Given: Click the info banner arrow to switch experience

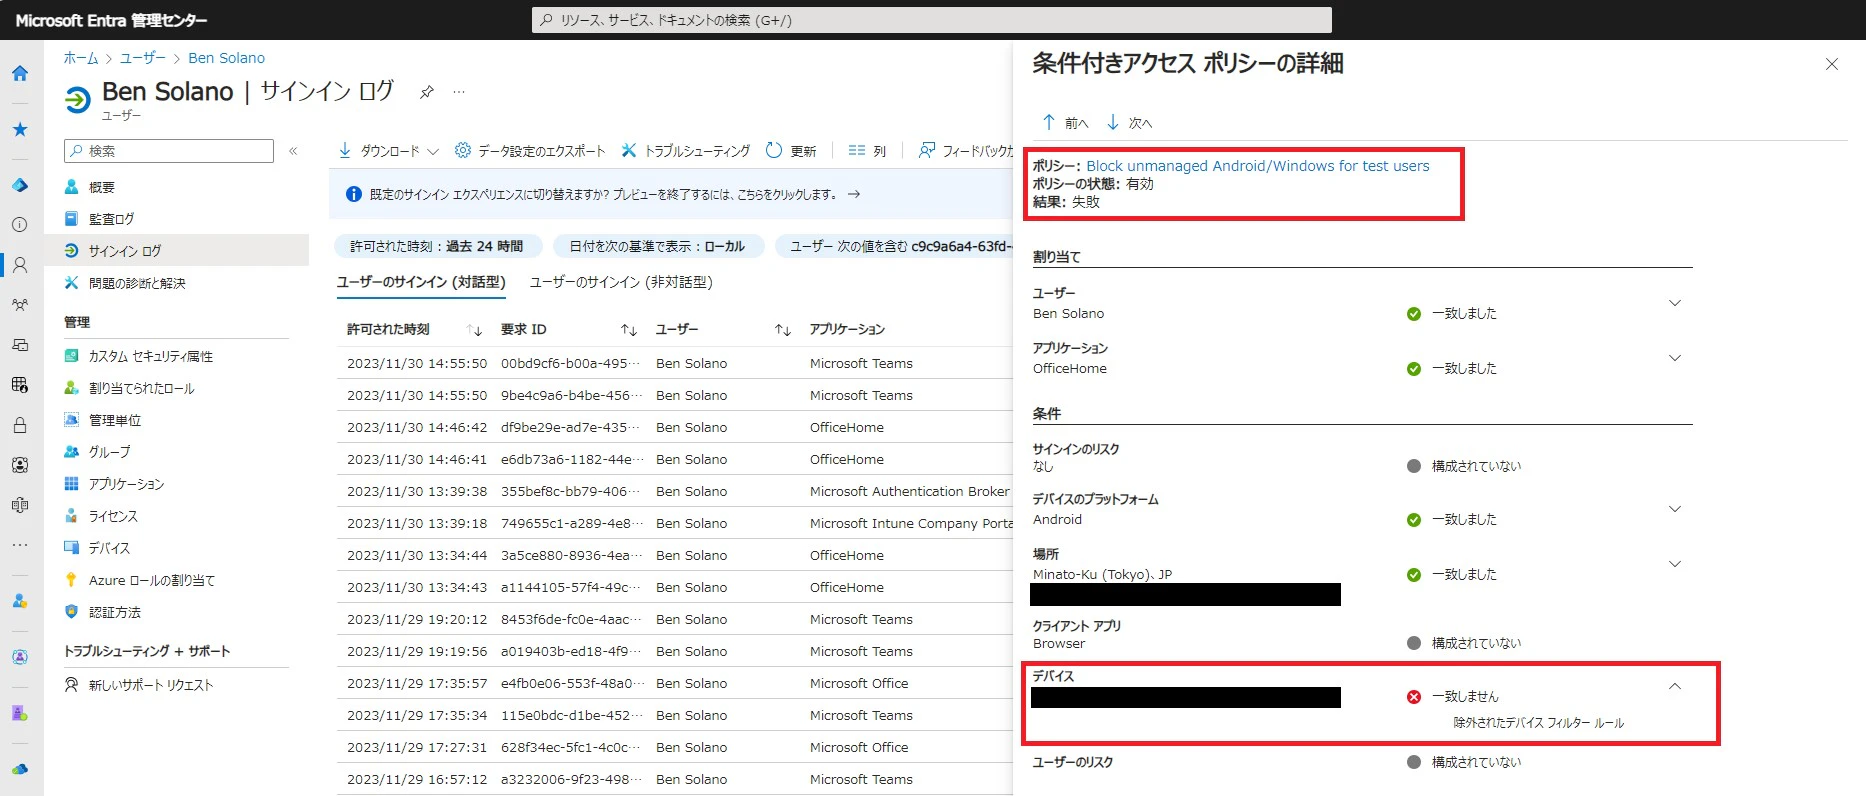Looking at the screenshot, I should pos(854,194).
